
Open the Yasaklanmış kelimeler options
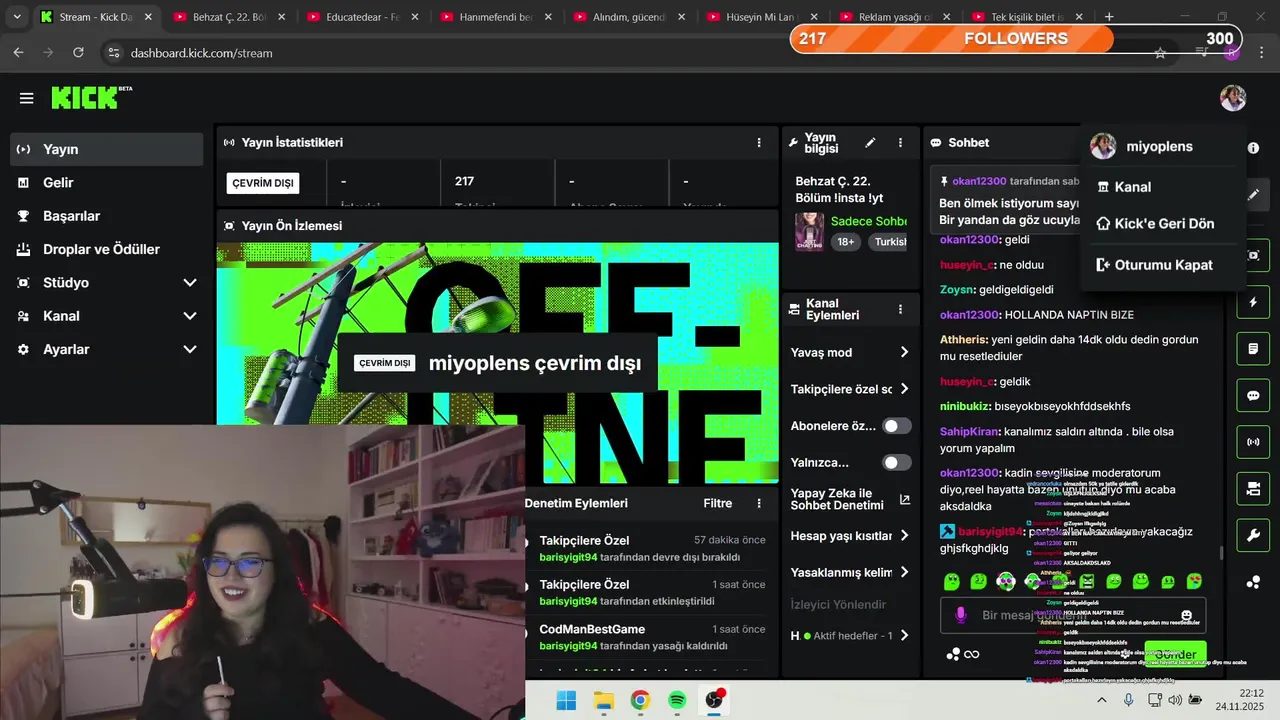pyautogui.click(x=850, y=572)
